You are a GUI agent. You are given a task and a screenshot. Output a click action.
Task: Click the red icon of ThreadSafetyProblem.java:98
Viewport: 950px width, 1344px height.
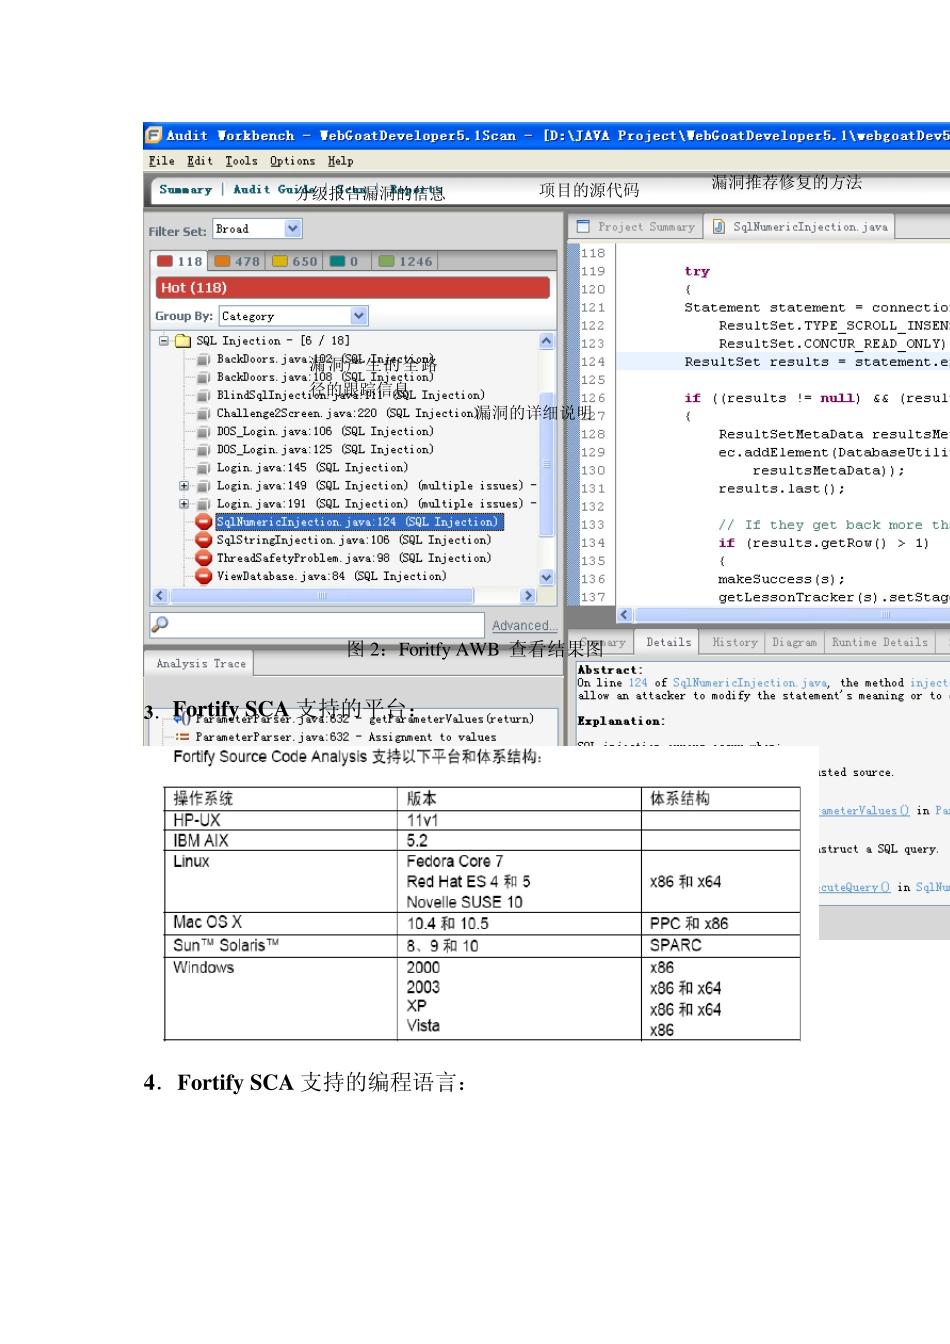(203, 558)
